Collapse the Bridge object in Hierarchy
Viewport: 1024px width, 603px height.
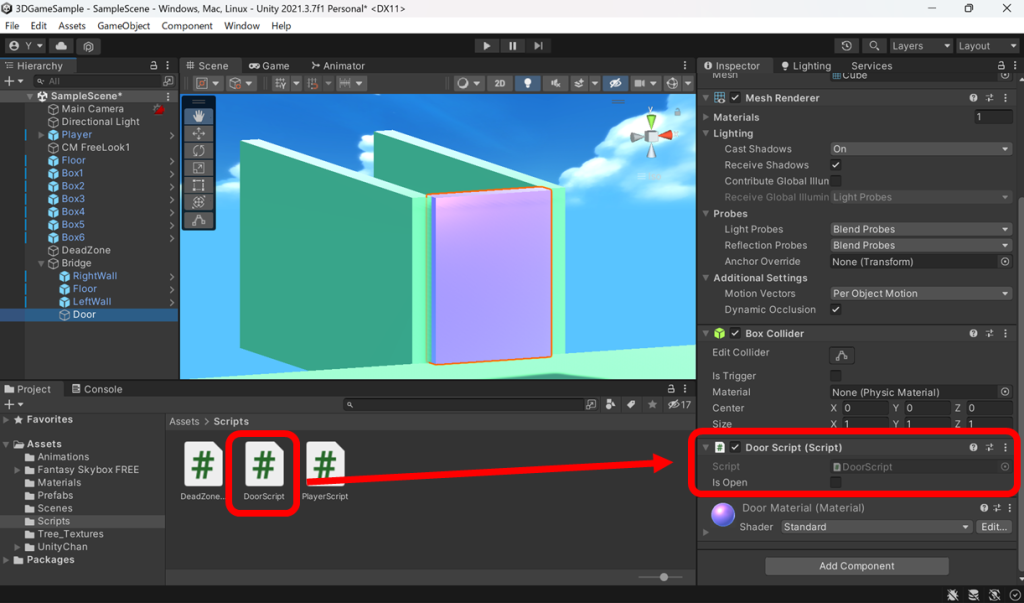39,262
